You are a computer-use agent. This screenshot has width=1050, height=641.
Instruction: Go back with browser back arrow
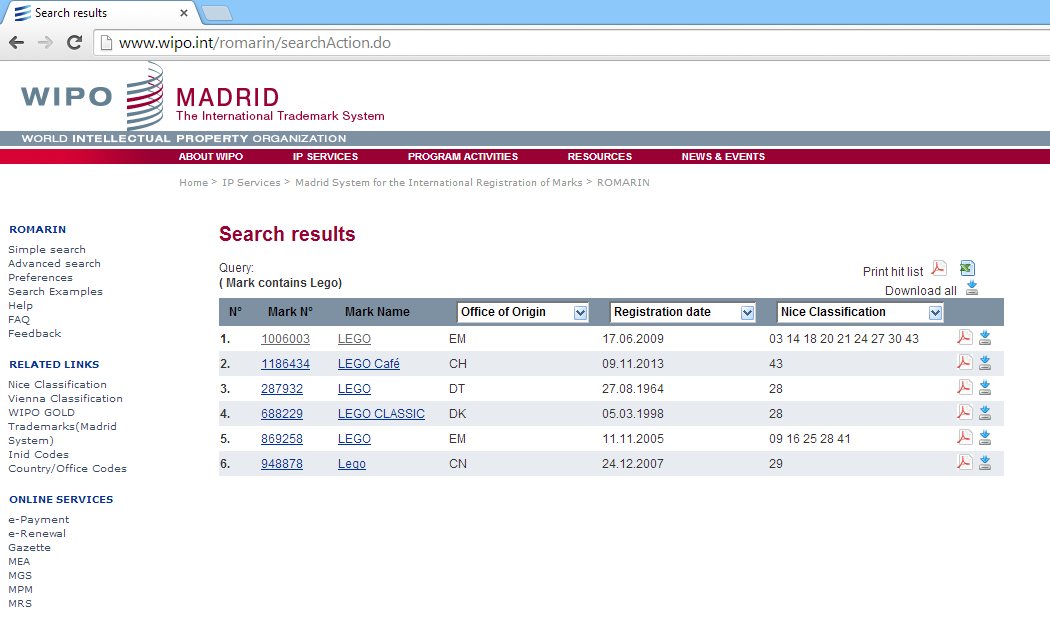pos(16,42)
